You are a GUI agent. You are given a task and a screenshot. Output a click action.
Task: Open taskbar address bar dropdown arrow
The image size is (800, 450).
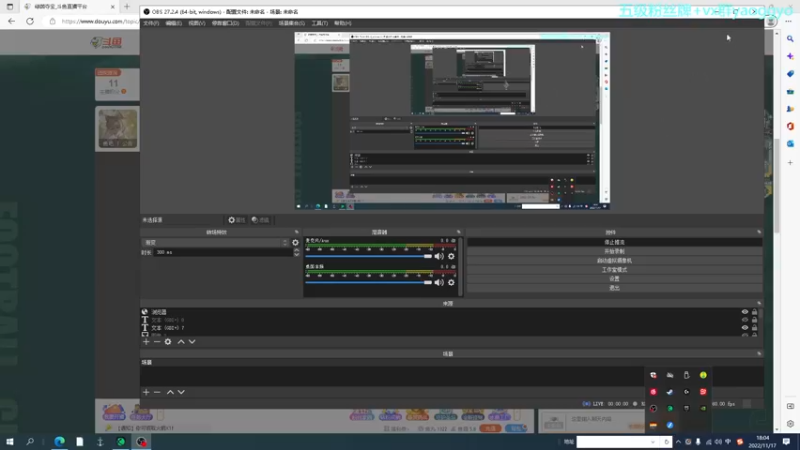tap(653, 442)
